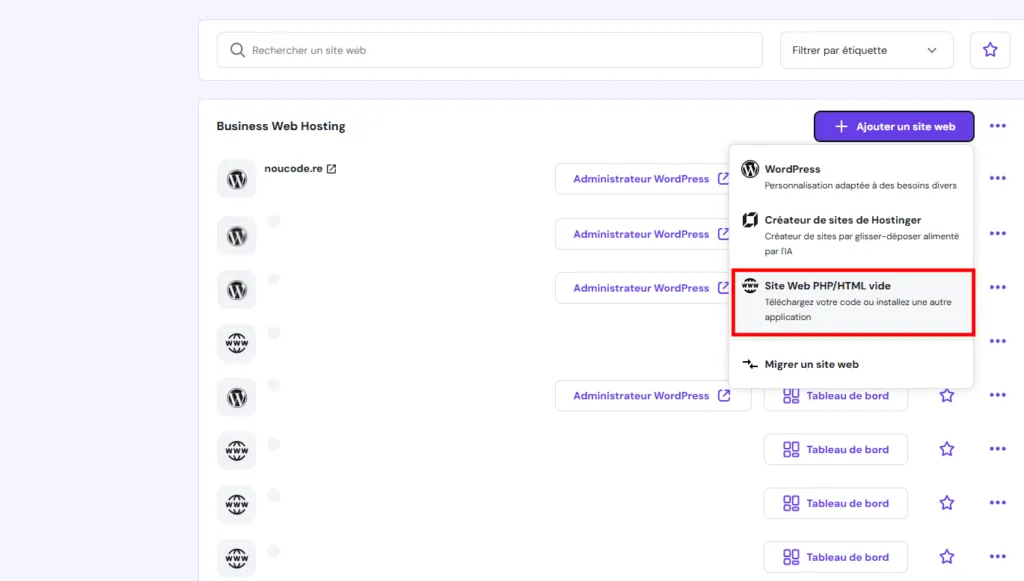Open the row actions menu for noucode.re

tap(997, 178)
